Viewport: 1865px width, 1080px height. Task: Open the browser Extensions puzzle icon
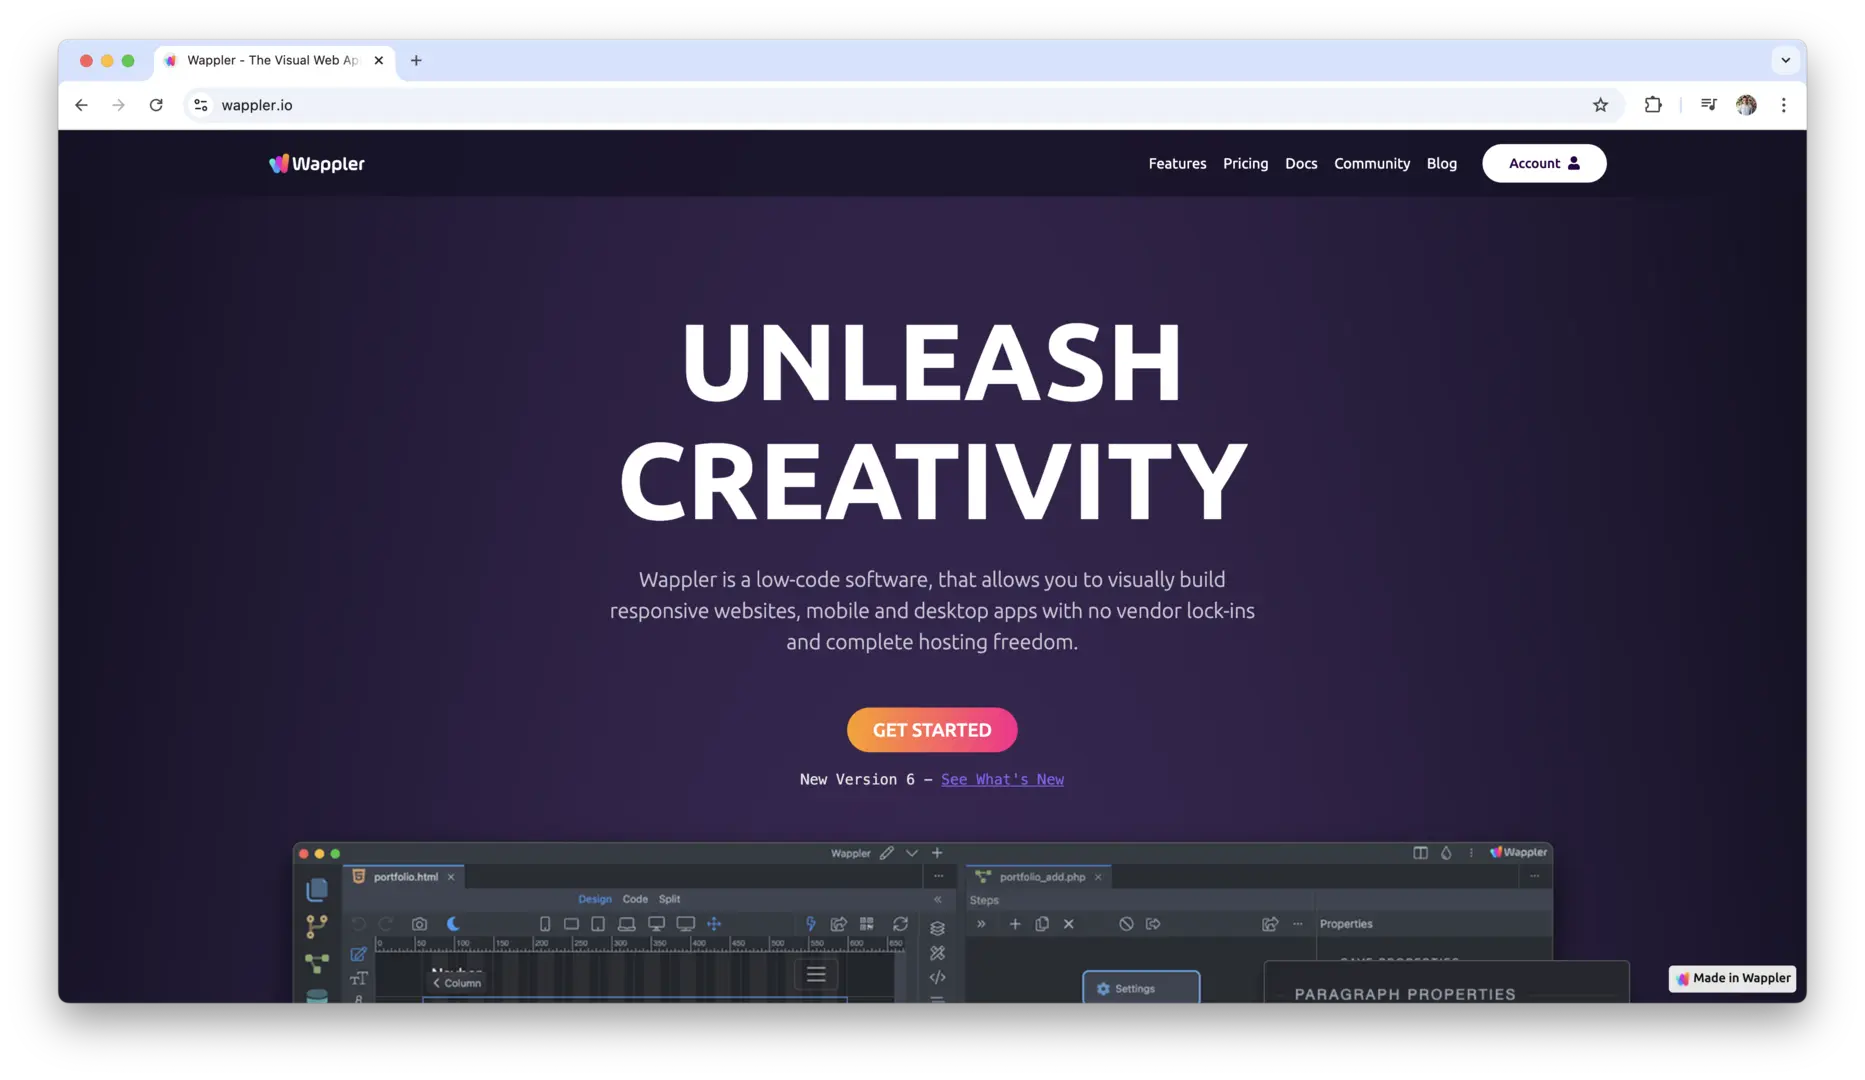(x=1653, y=105)
